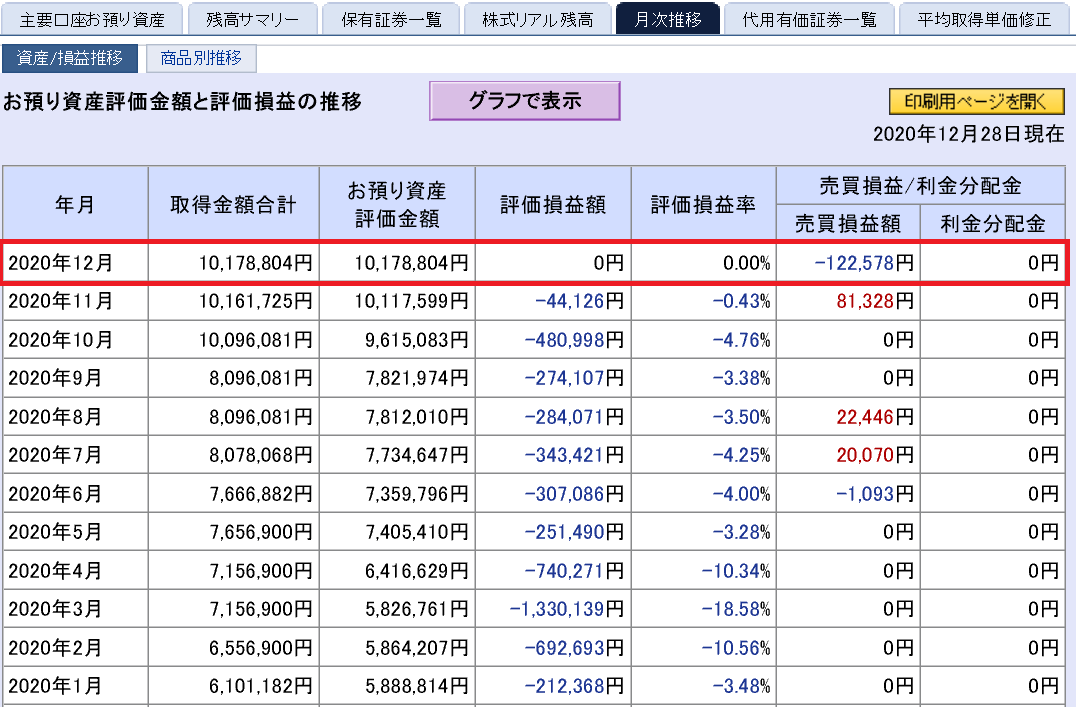1076x707 pixels.
Task: Click the 年月 column header
Action: (x=75, y=202)
